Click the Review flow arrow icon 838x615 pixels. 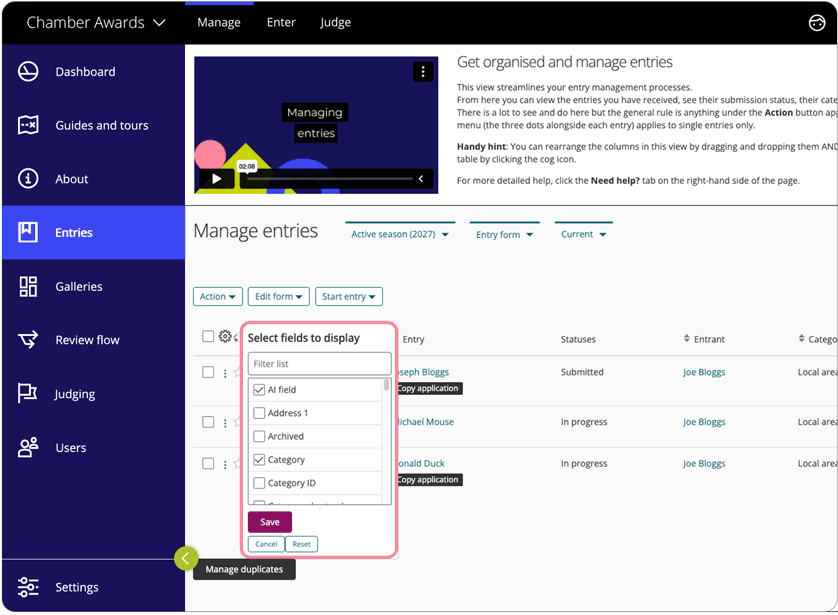pyautogui.click(x=28, y=340)
